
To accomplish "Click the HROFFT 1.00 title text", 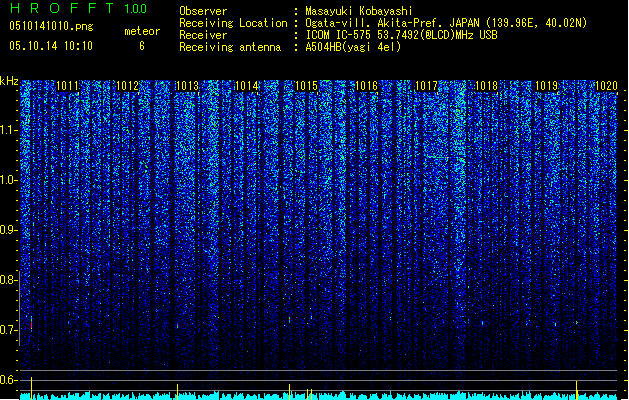I will (78, 8).
